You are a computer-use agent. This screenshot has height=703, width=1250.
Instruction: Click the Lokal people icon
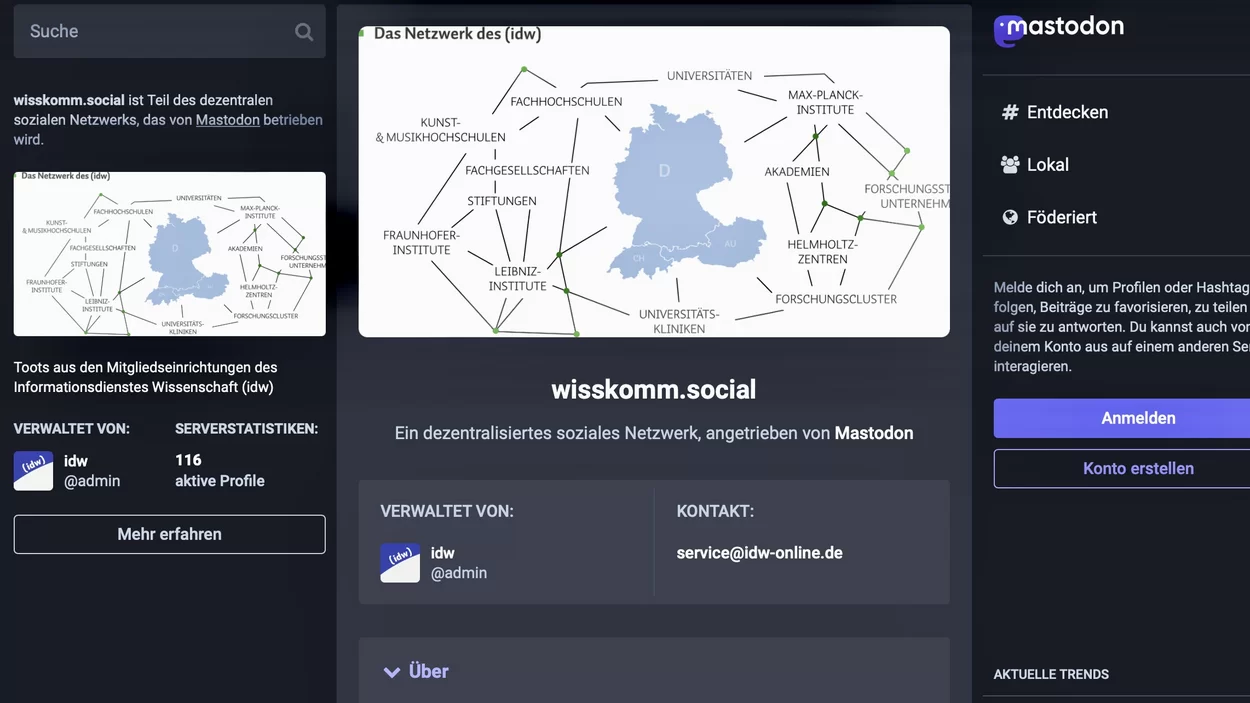pyautogui.click(x=1010, y=165)
